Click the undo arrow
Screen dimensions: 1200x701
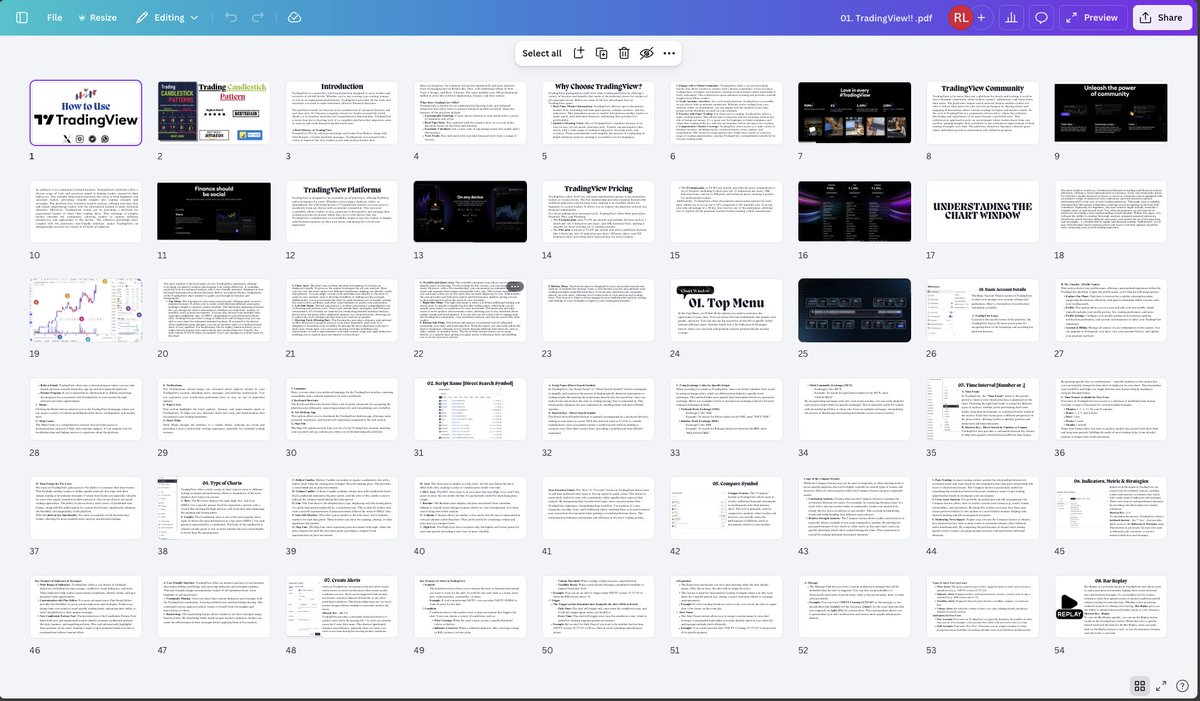231,18
